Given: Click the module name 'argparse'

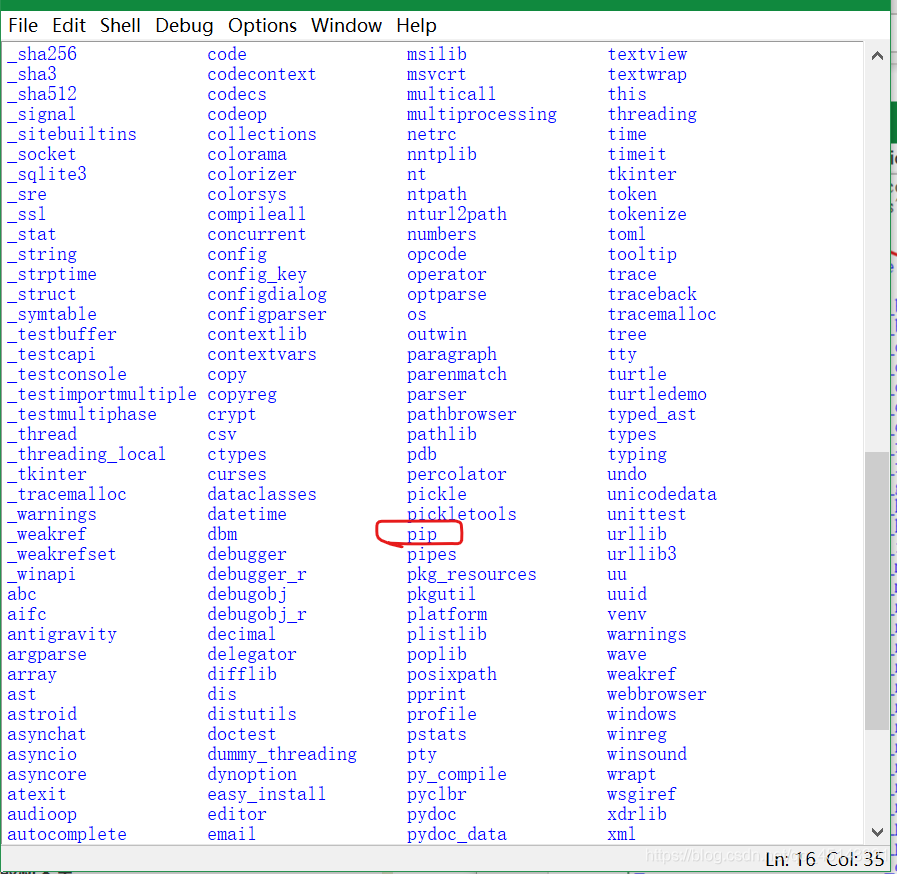Looking at the screenshot, I should coord(47,654).
